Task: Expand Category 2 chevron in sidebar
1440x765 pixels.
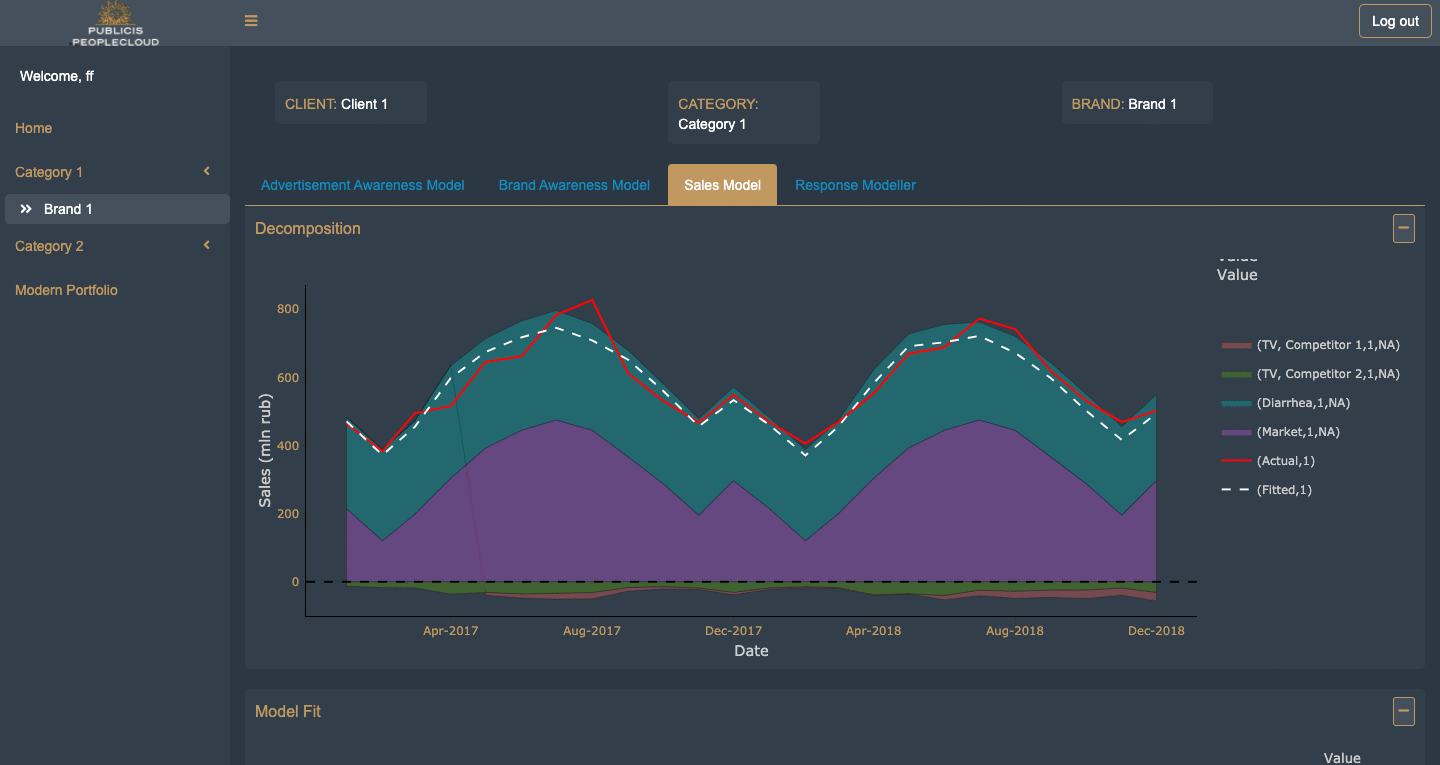Action: tap(207, 246)
